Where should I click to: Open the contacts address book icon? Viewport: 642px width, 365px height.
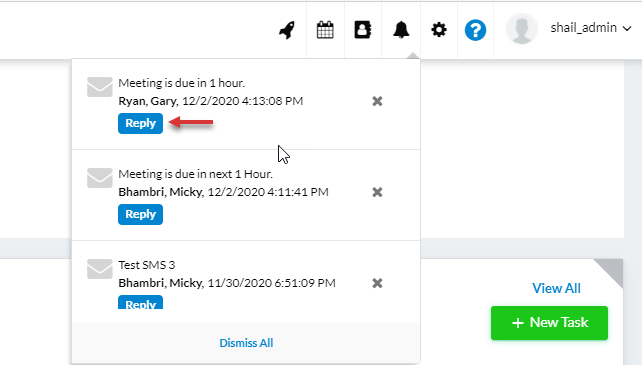pos(363,30)
